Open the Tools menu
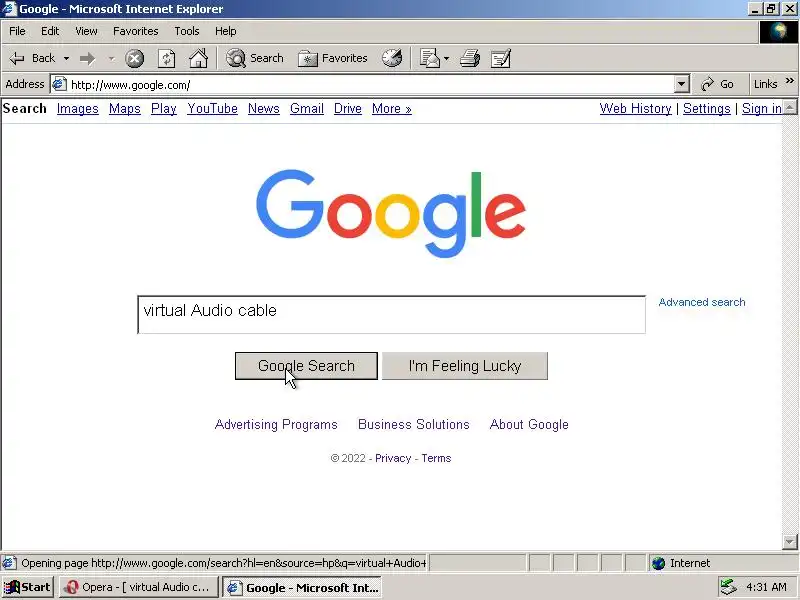Screen dimensions: 800x600 click(187, 31)
